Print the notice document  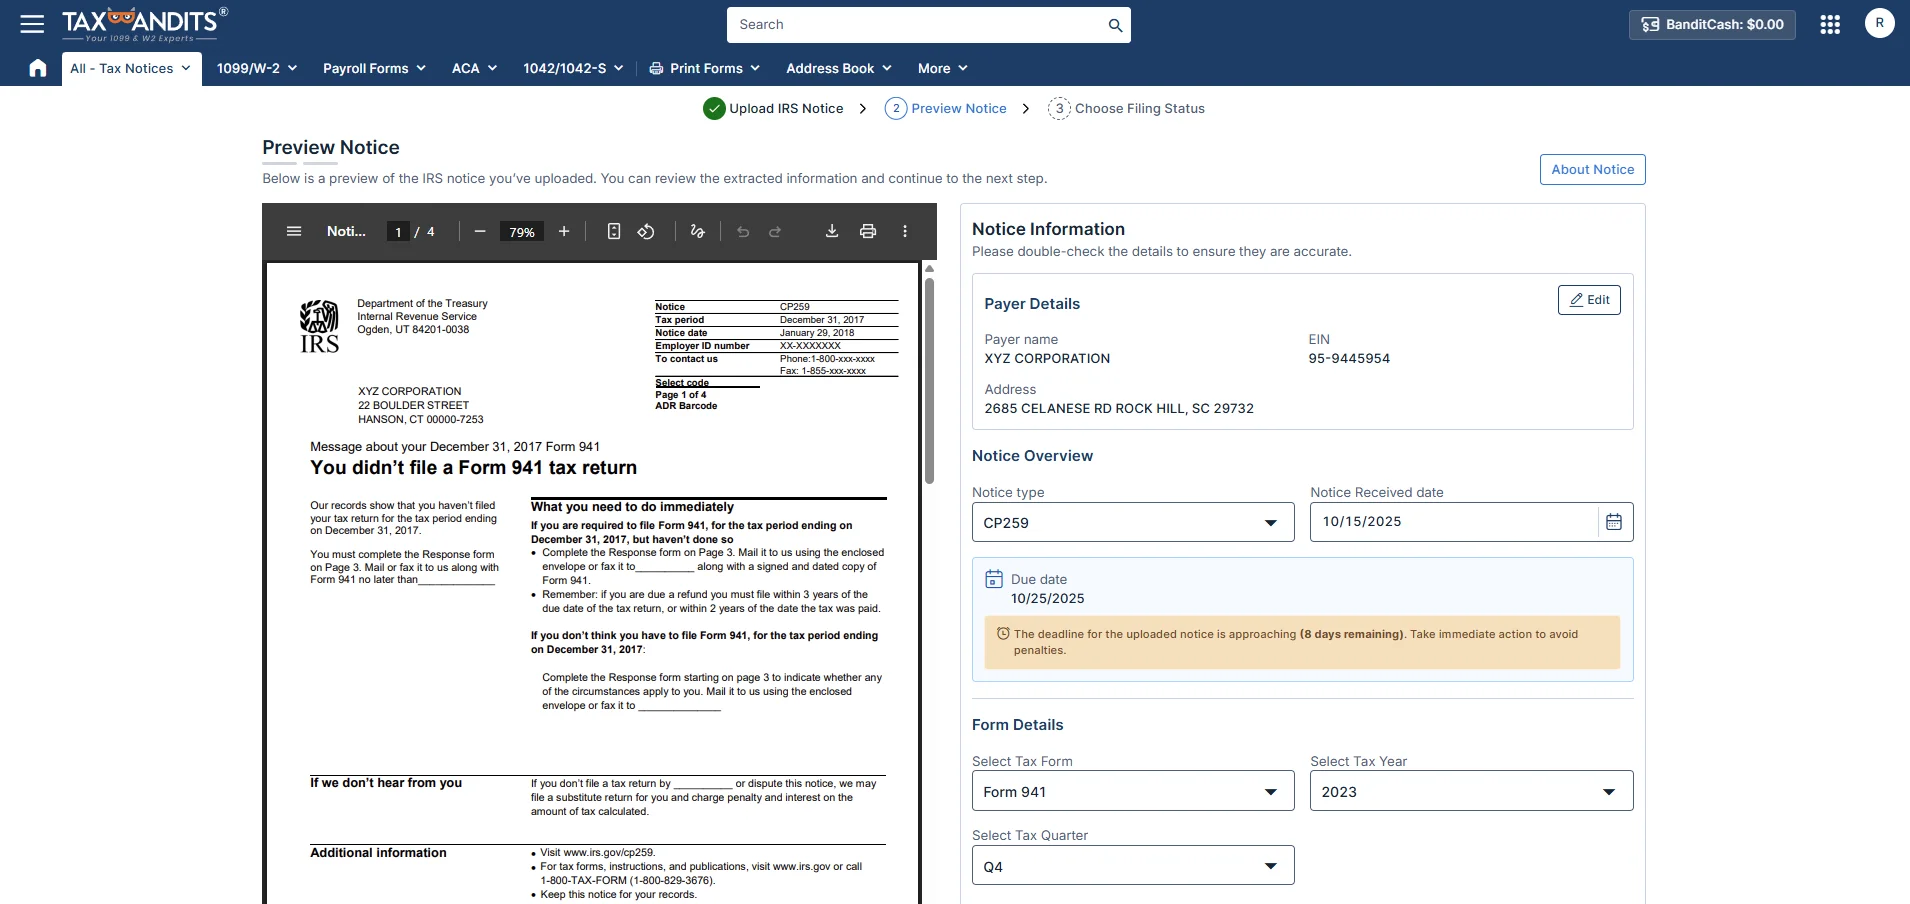point(868,231)
